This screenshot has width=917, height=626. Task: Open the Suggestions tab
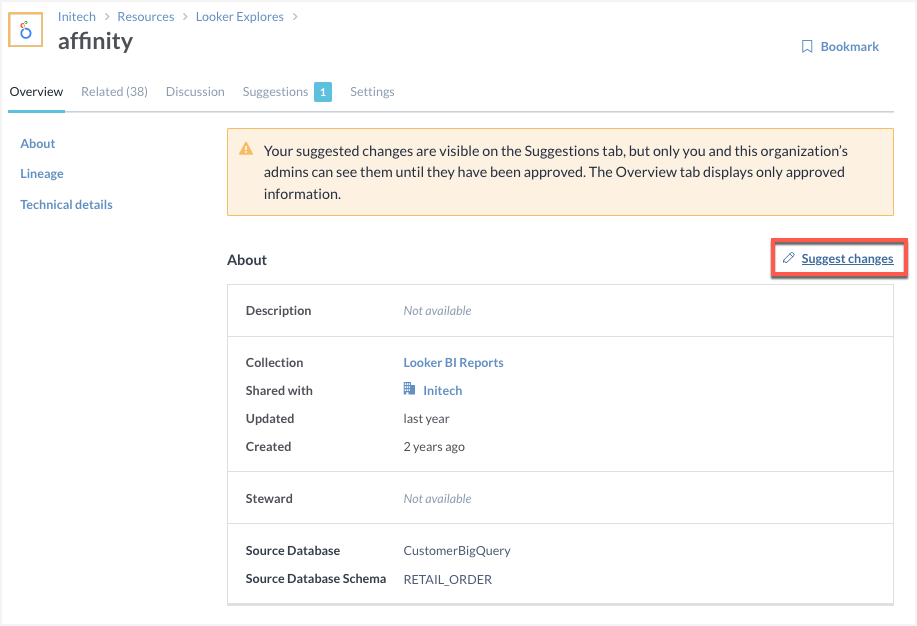(275, 92)
